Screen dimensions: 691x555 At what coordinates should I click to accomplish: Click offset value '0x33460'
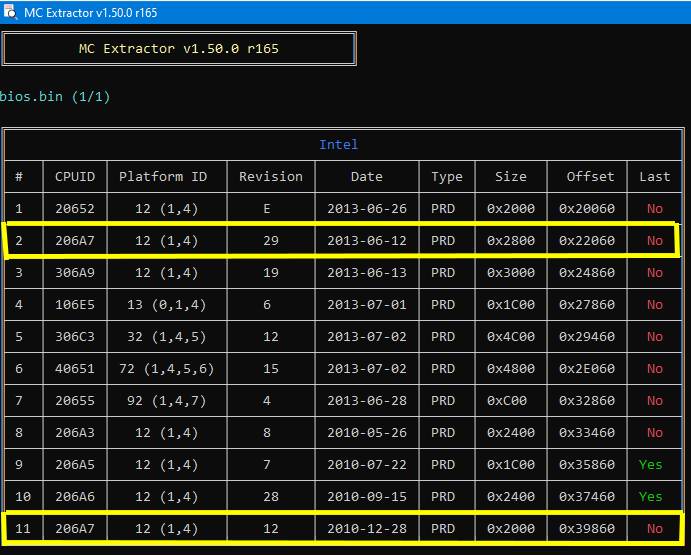[x=587, y=433]
